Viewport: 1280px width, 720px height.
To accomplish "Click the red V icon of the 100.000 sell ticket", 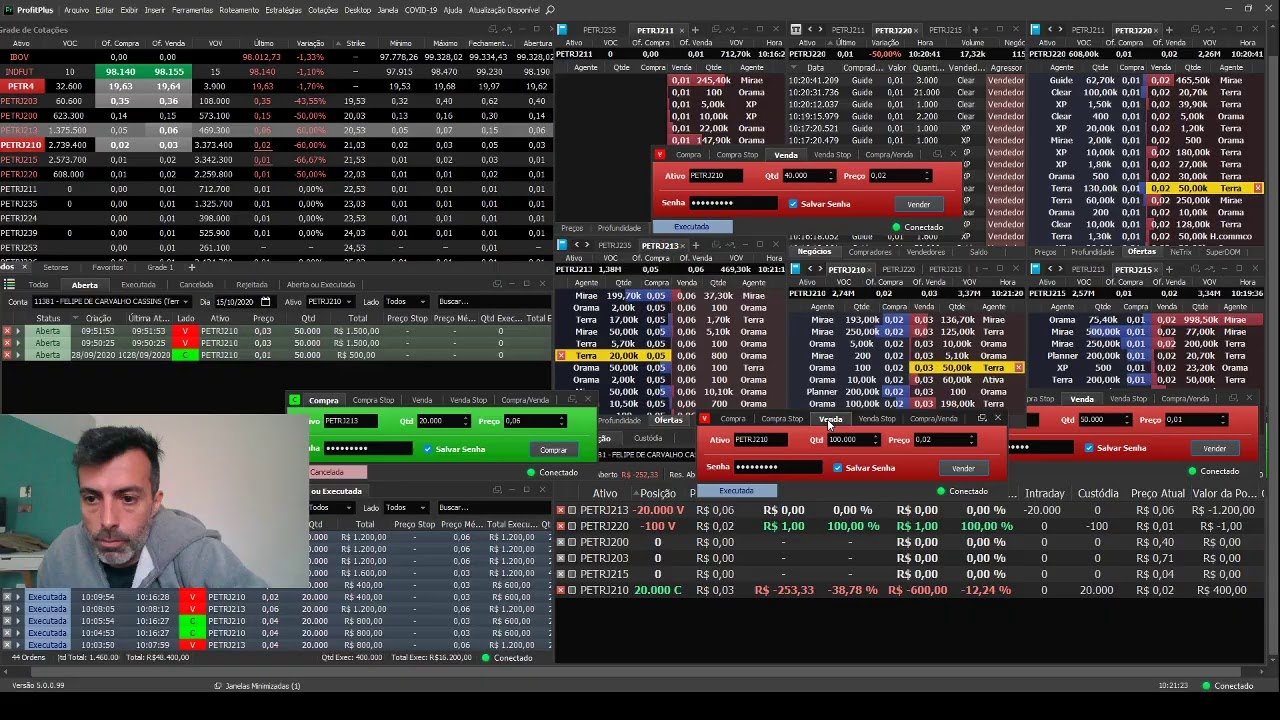I will [705, 418].
